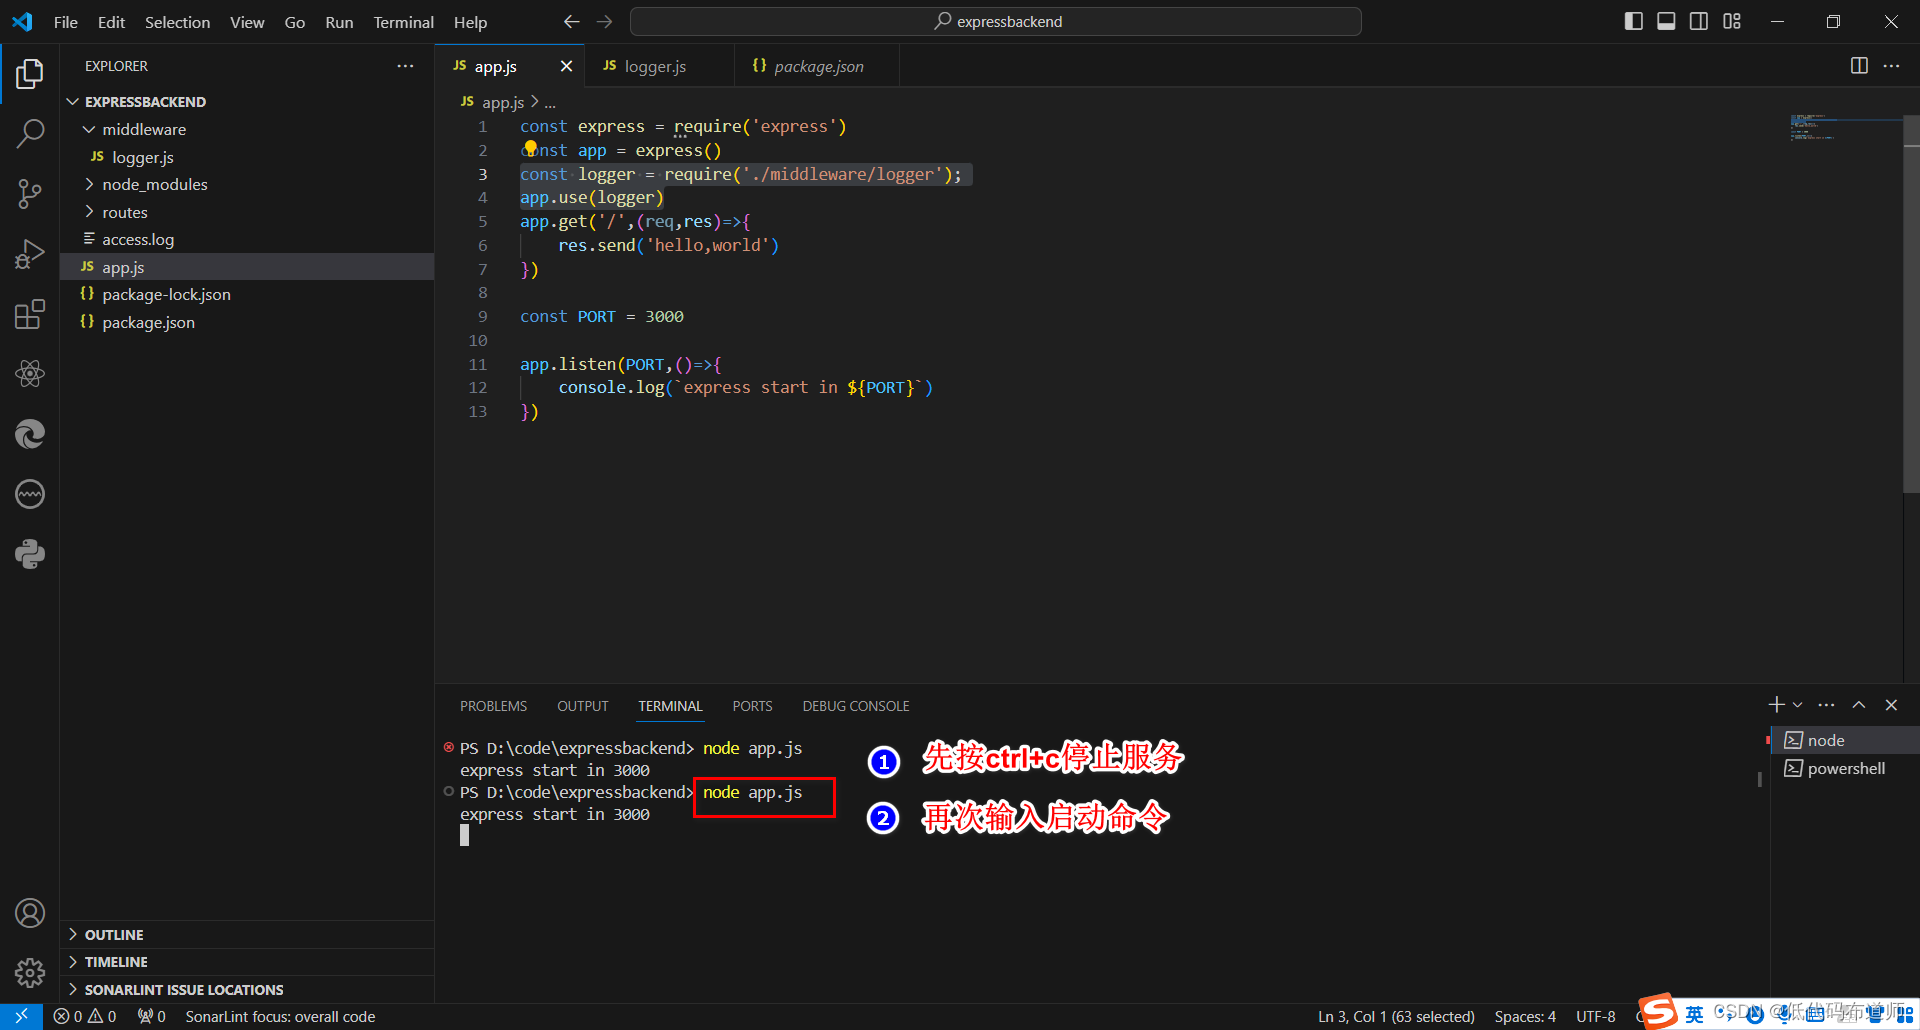
Task: Click the lightbulb code action on line 2
Action: point(530,148)
